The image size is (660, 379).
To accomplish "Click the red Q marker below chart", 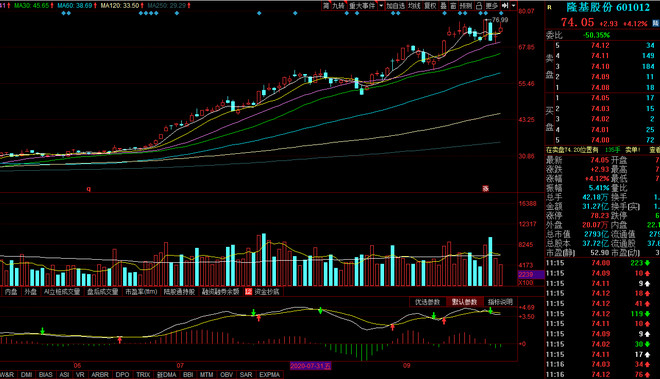I will pos(88,189).
